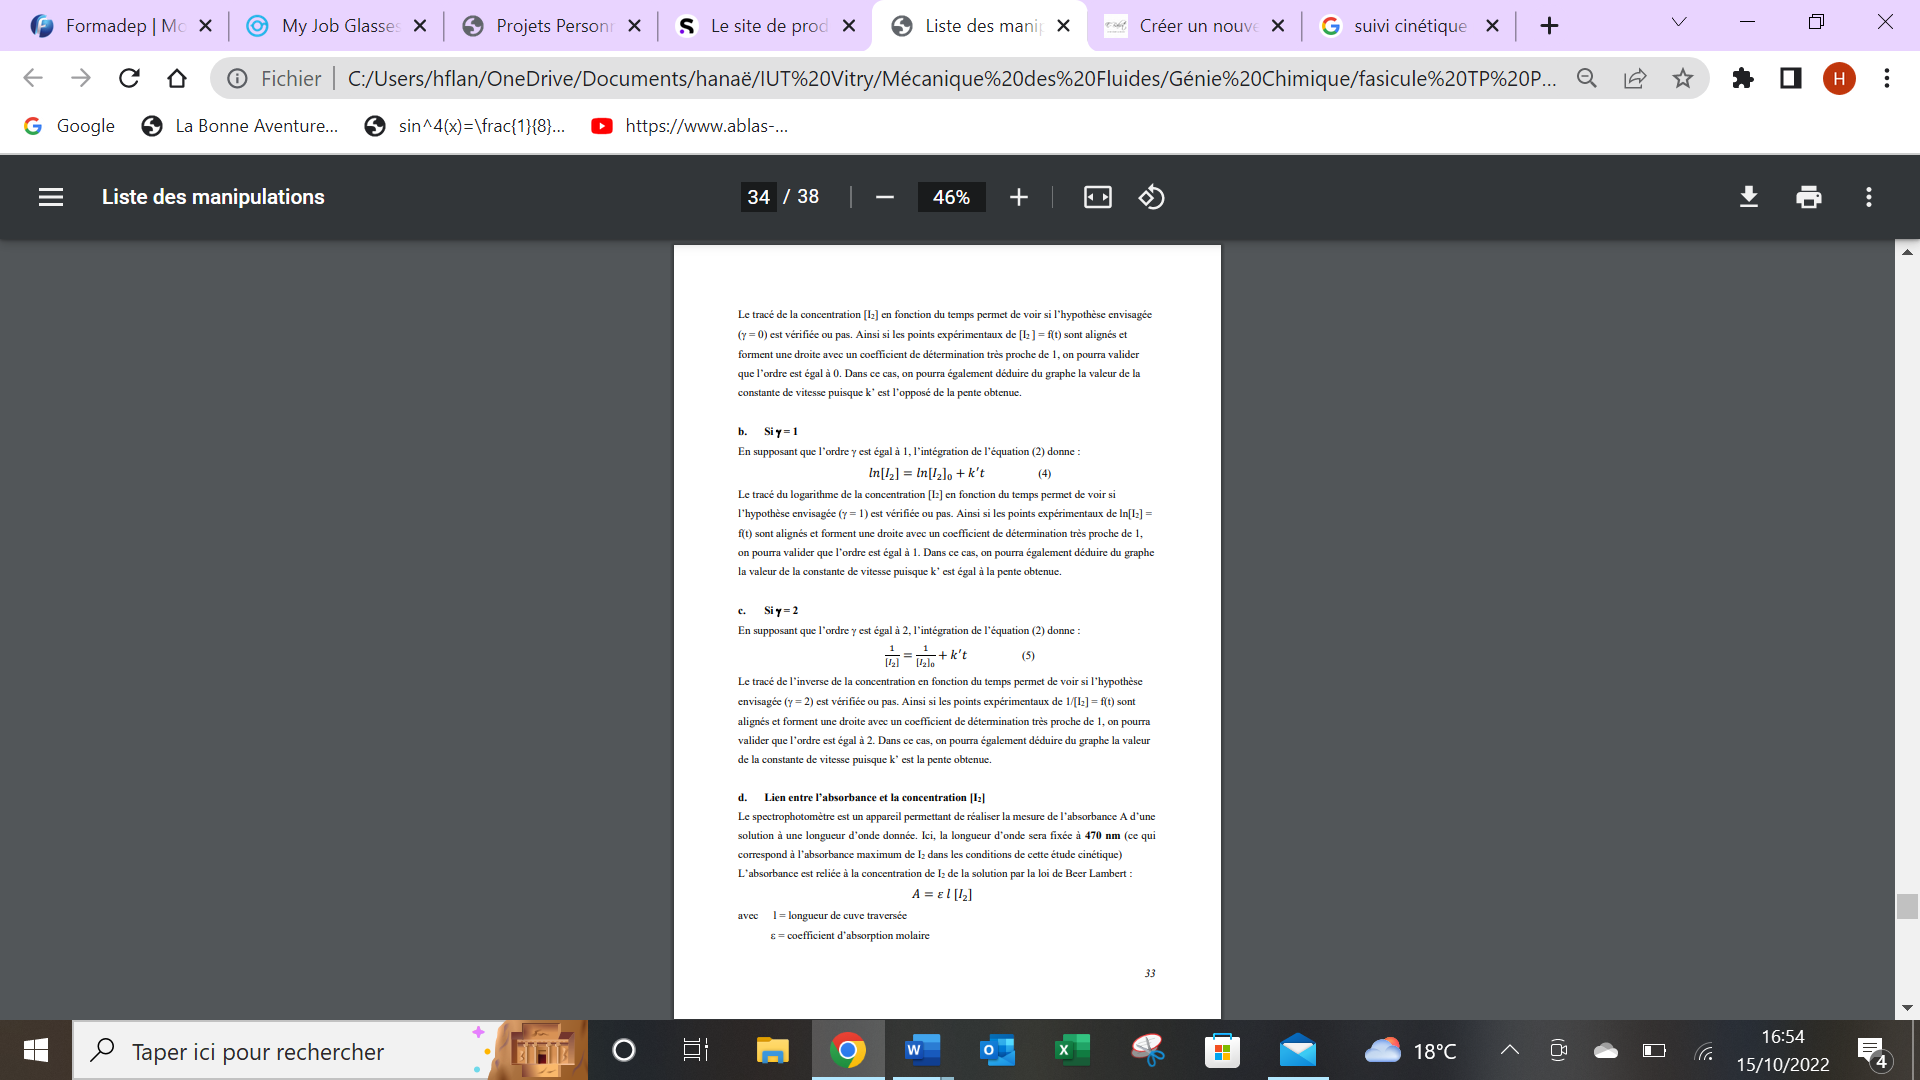Zoom in with the plus button
Image resolution: width=1920 pixels, height=1080 pixels.
1018,197
